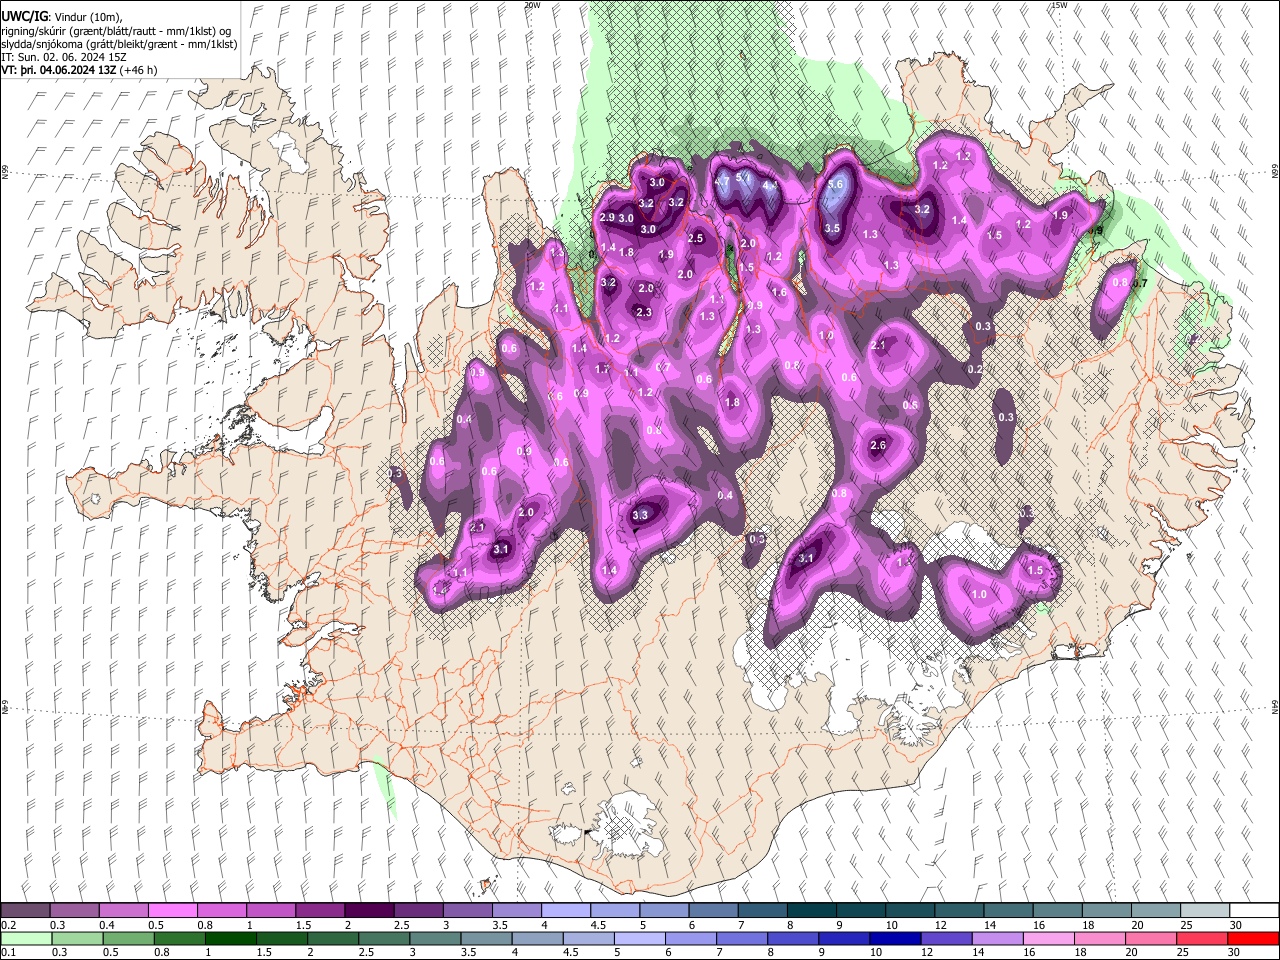Click the white swatch after 30, top row
This screenshot has width=1280, height=960.
(x=1252, y=911)
